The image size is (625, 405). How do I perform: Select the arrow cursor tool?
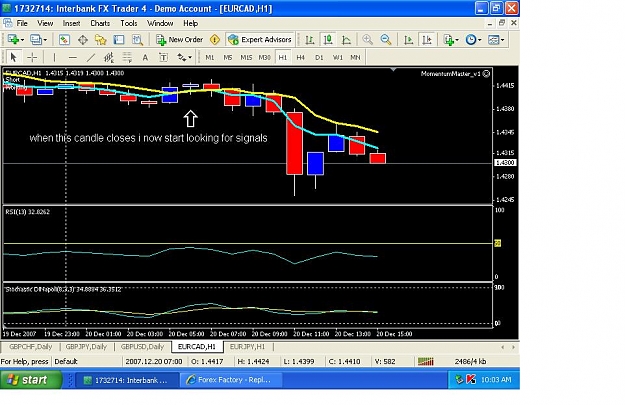coord(14,57)
